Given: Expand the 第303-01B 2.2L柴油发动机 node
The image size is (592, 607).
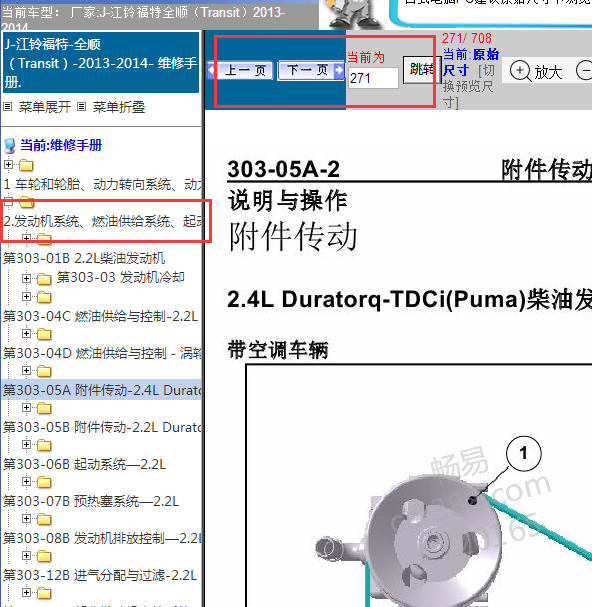Looking at the screenshot, I should pyautogui.click(x=26, y=238).
